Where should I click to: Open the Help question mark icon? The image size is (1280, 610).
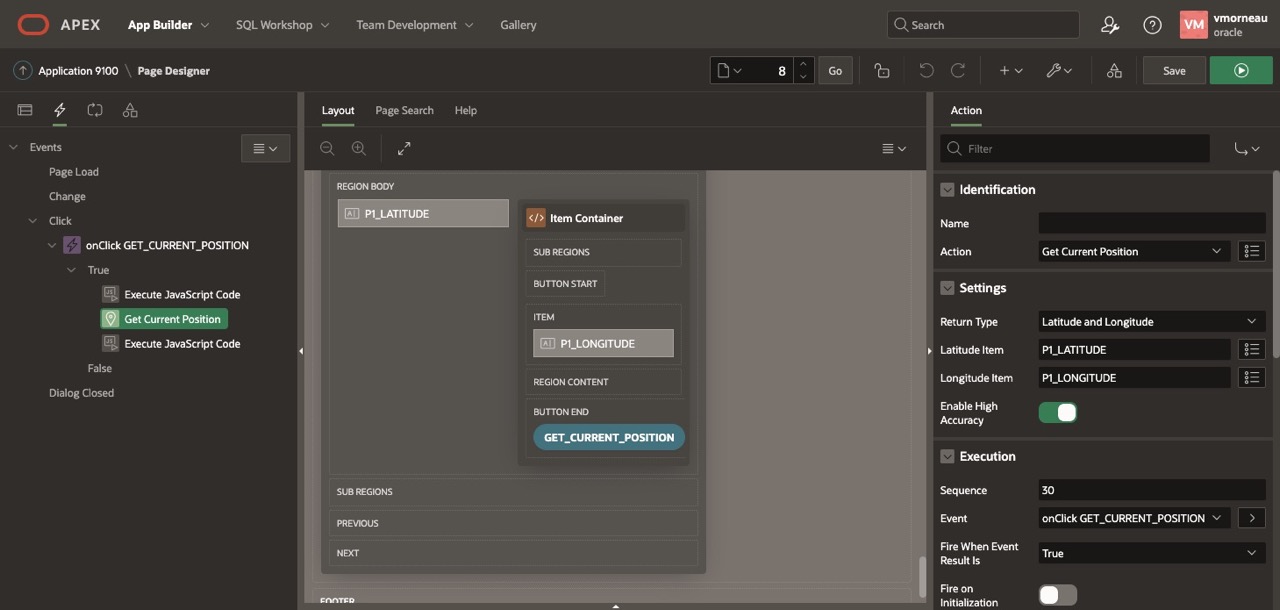coord(1152,25)
